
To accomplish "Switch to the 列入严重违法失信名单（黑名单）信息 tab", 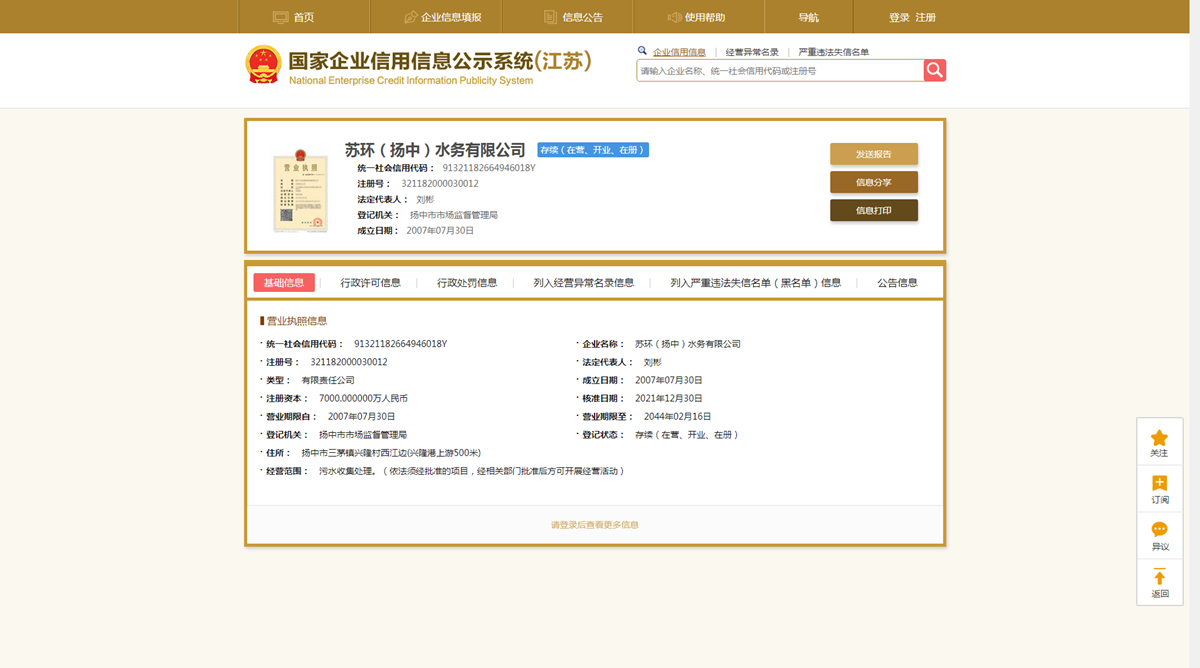I will (x=756, y=283).
